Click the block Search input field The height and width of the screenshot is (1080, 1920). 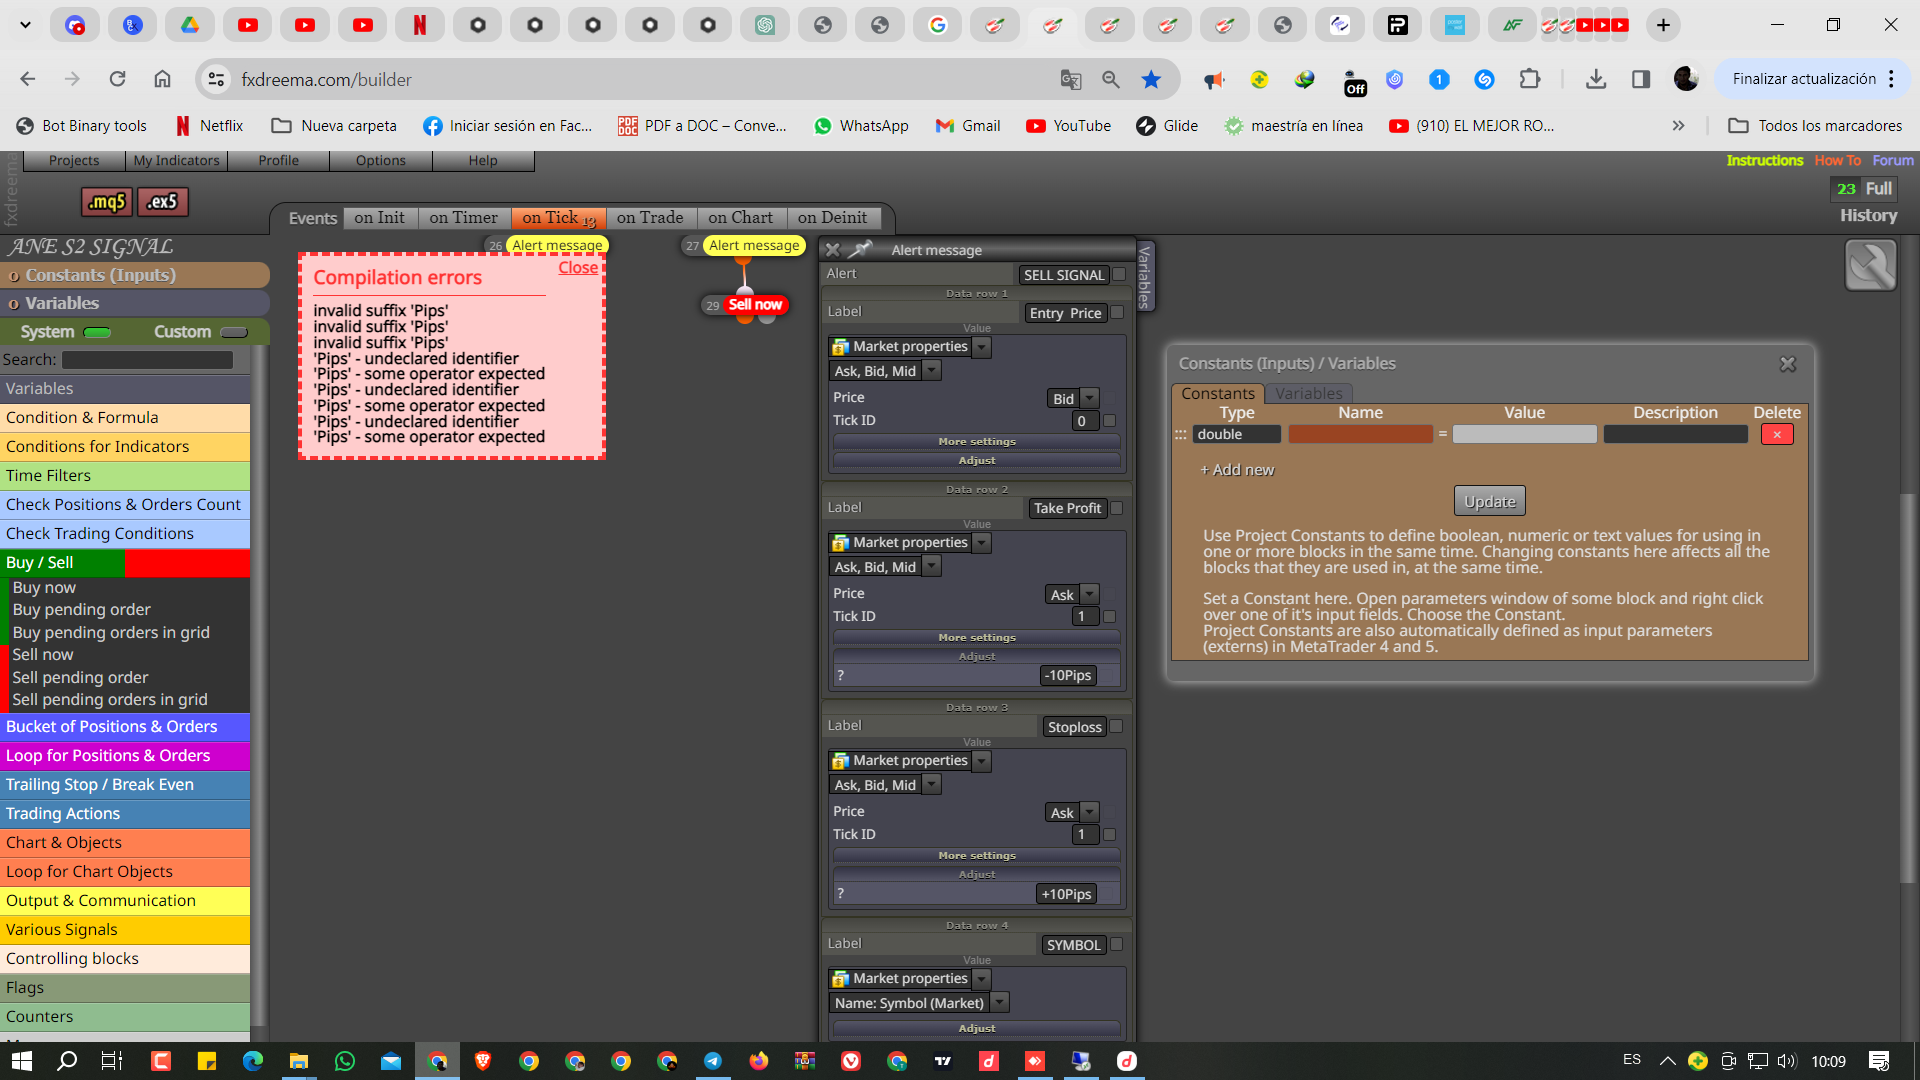(148, 360)
